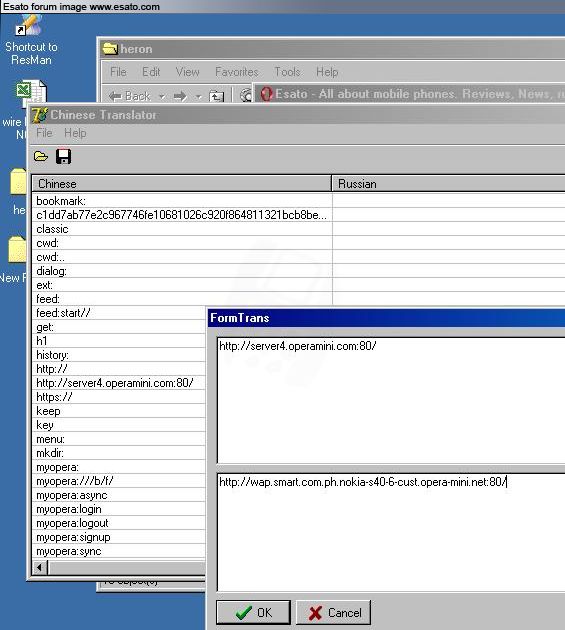Click Cancel button in FormTrans dialog

pos(333,612)
